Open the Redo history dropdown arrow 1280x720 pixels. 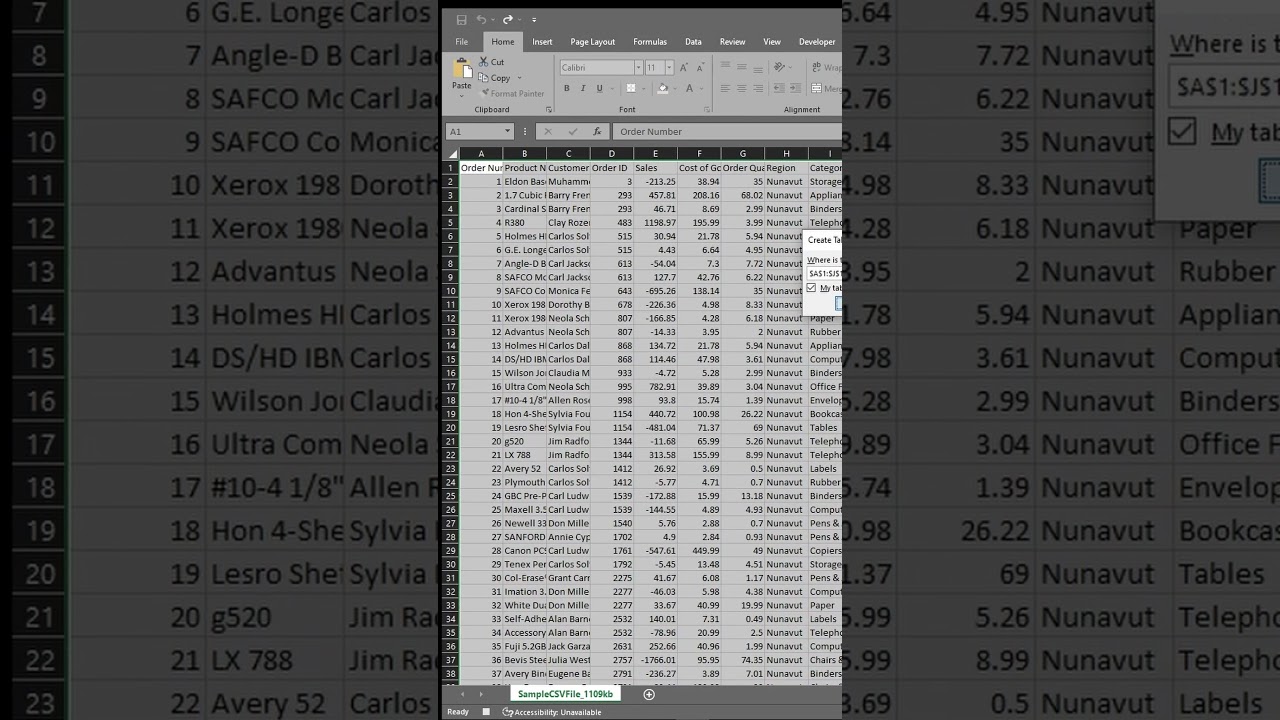click(x=519, y=20)
